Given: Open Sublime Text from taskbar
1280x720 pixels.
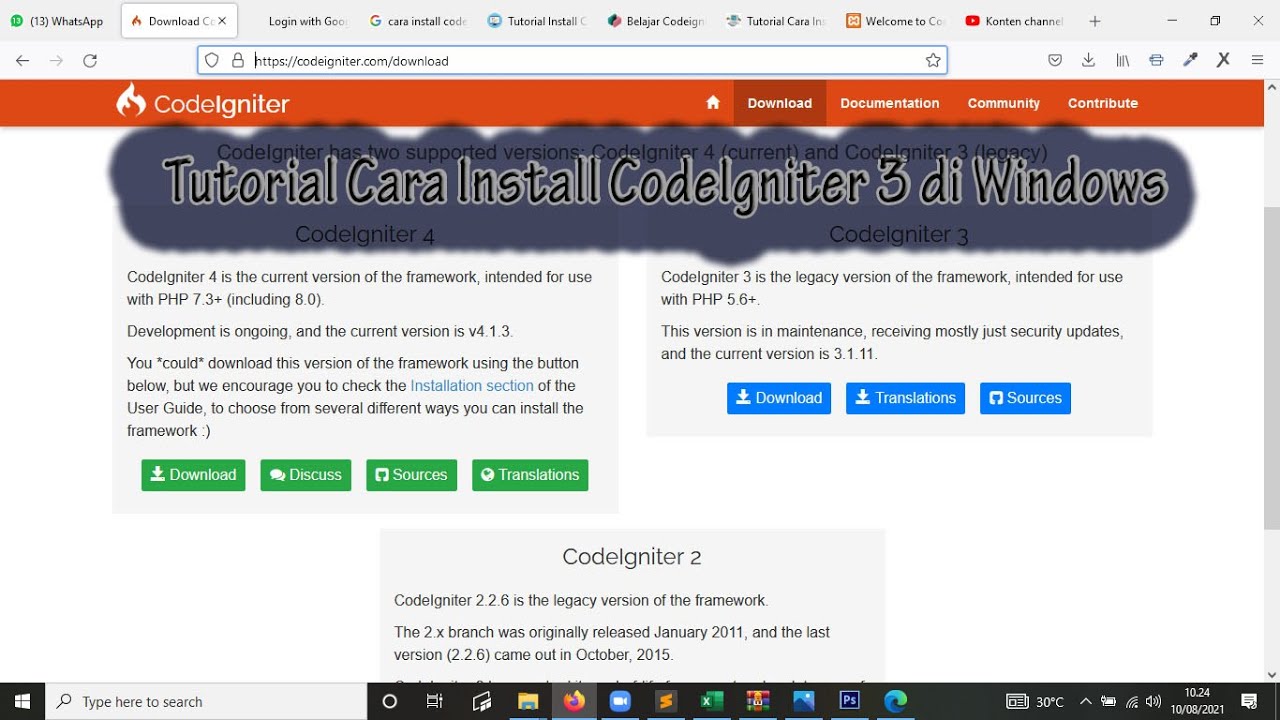Looking at the screenshot, I should coord(666,701).
